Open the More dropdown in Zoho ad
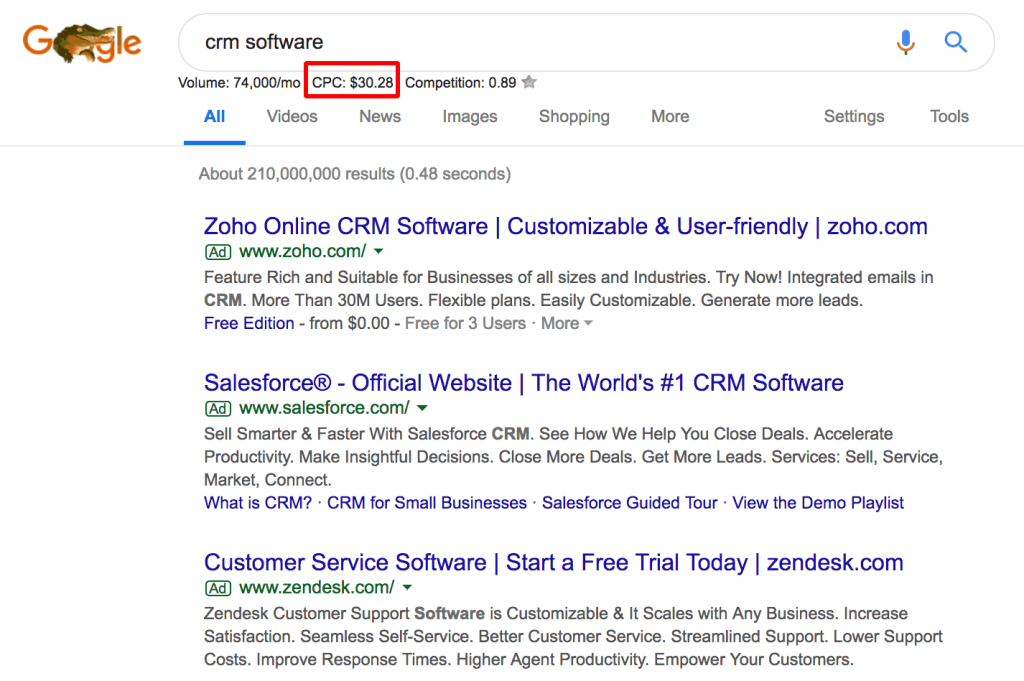 [566, 323]
